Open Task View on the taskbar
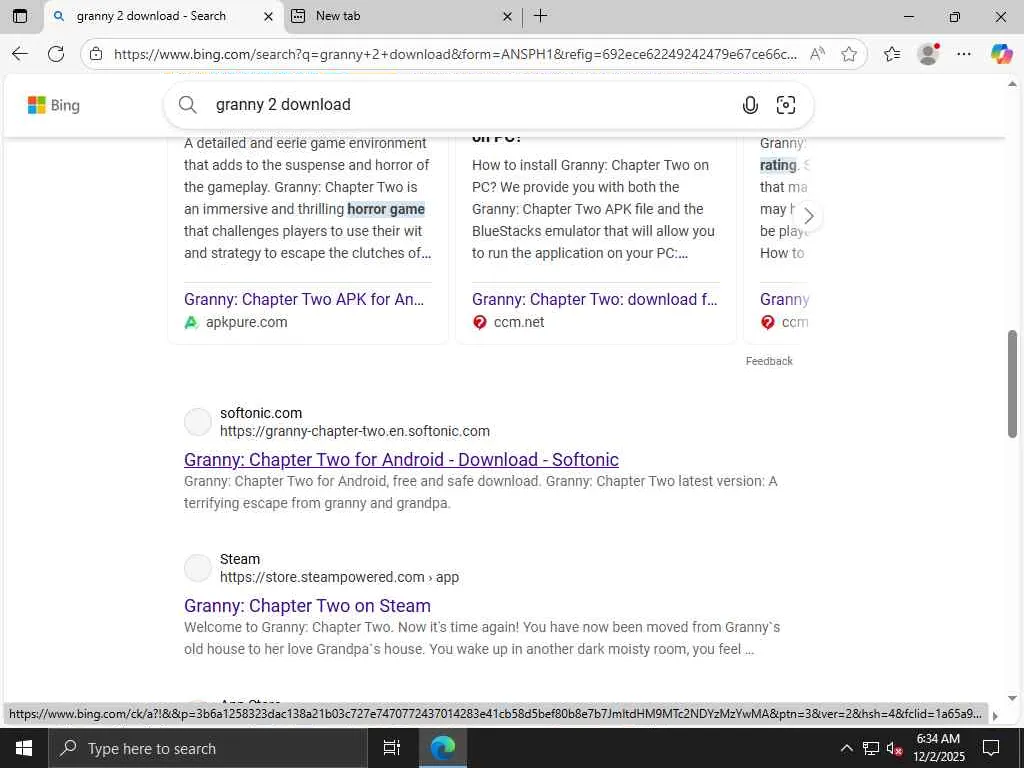Screen dimensions: 1024x768 coord(392,748)
